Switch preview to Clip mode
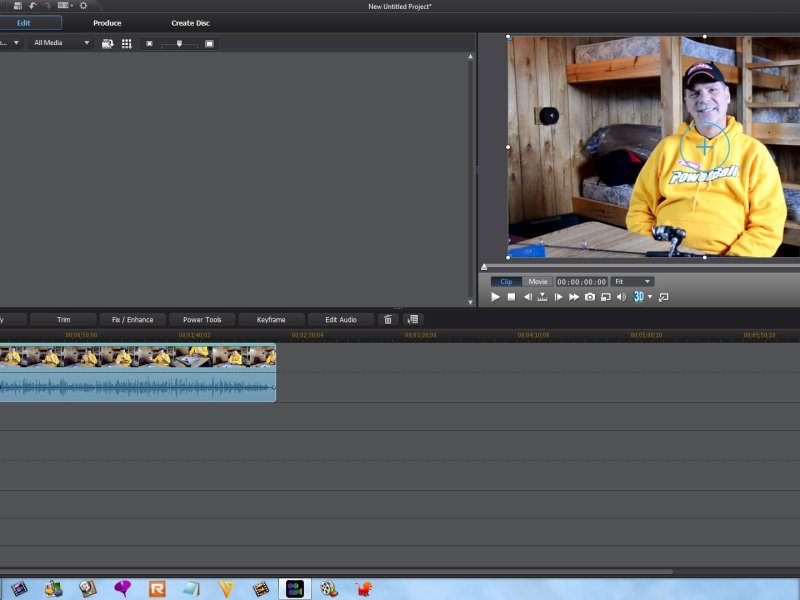The image size is (800, 600). pos(506,282)
